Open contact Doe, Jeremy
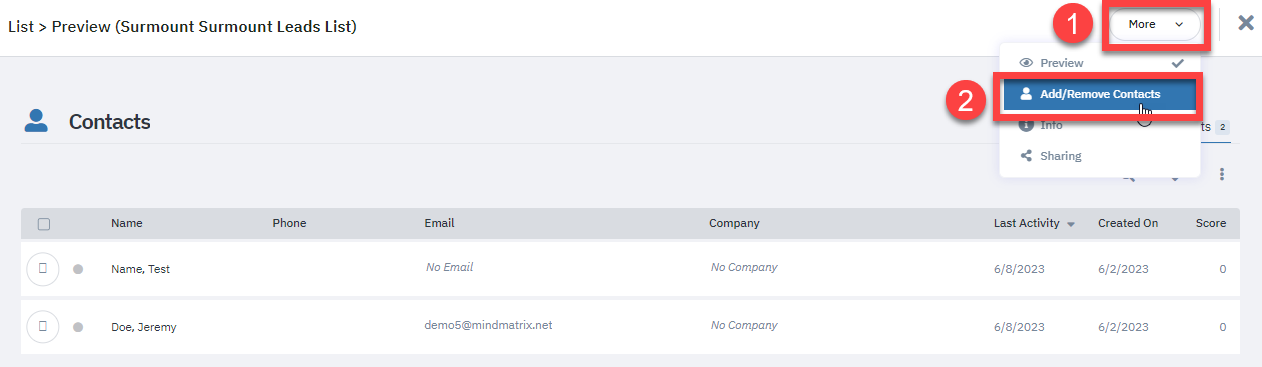 [x=144, y=327]
